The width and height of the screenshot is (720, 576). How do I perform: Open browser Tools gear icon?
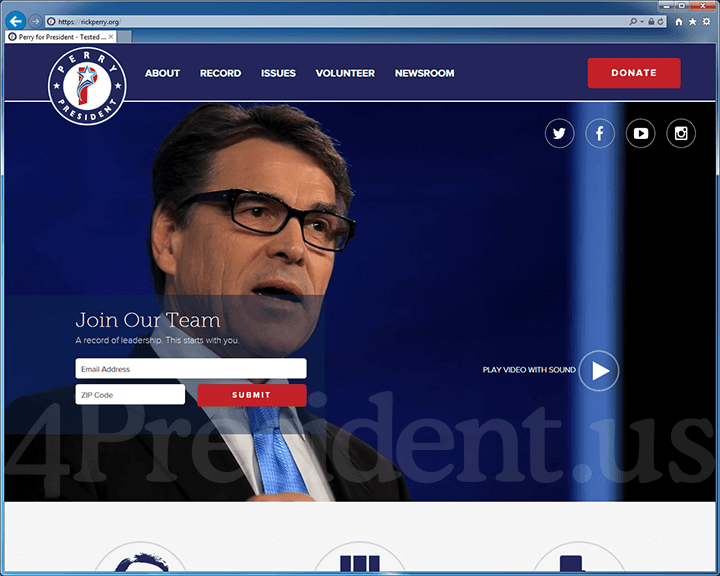(706, 22)
